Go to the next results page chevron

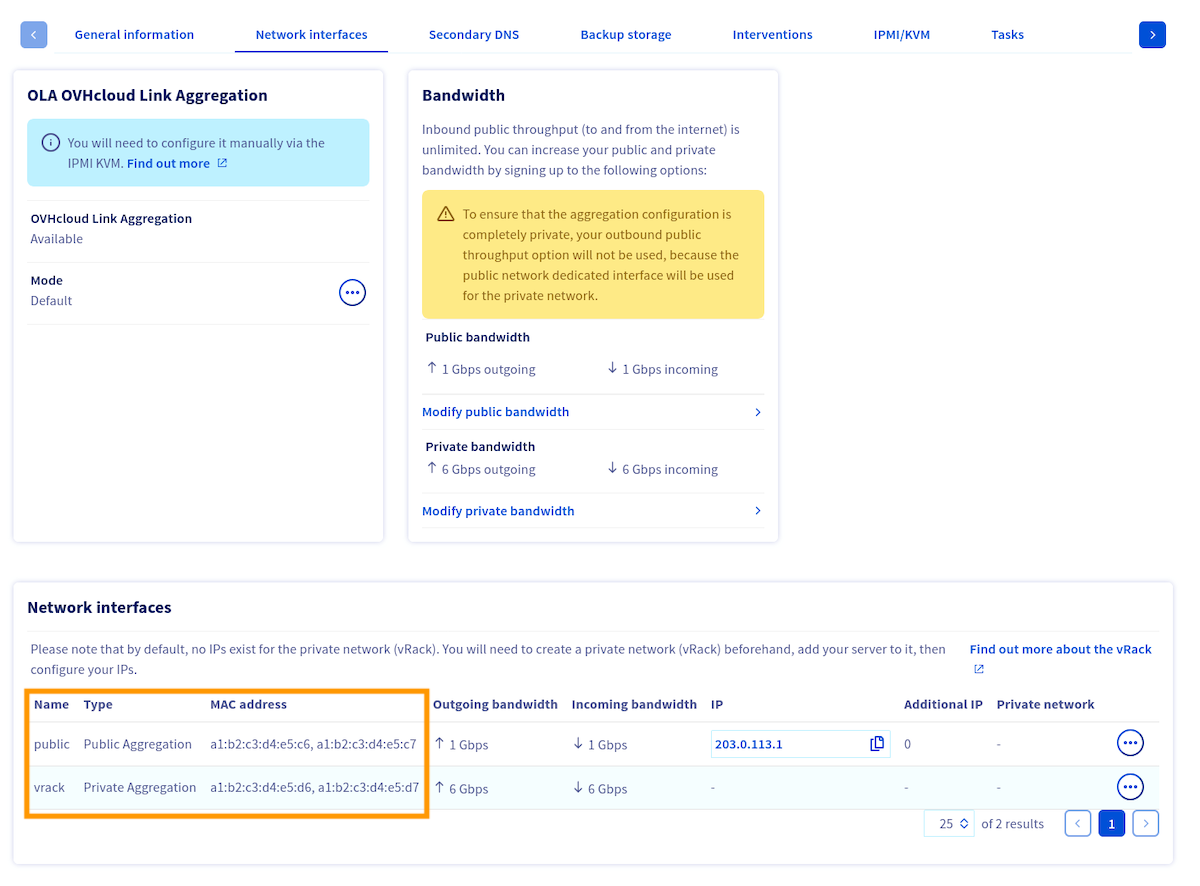tap(1145, 823)
